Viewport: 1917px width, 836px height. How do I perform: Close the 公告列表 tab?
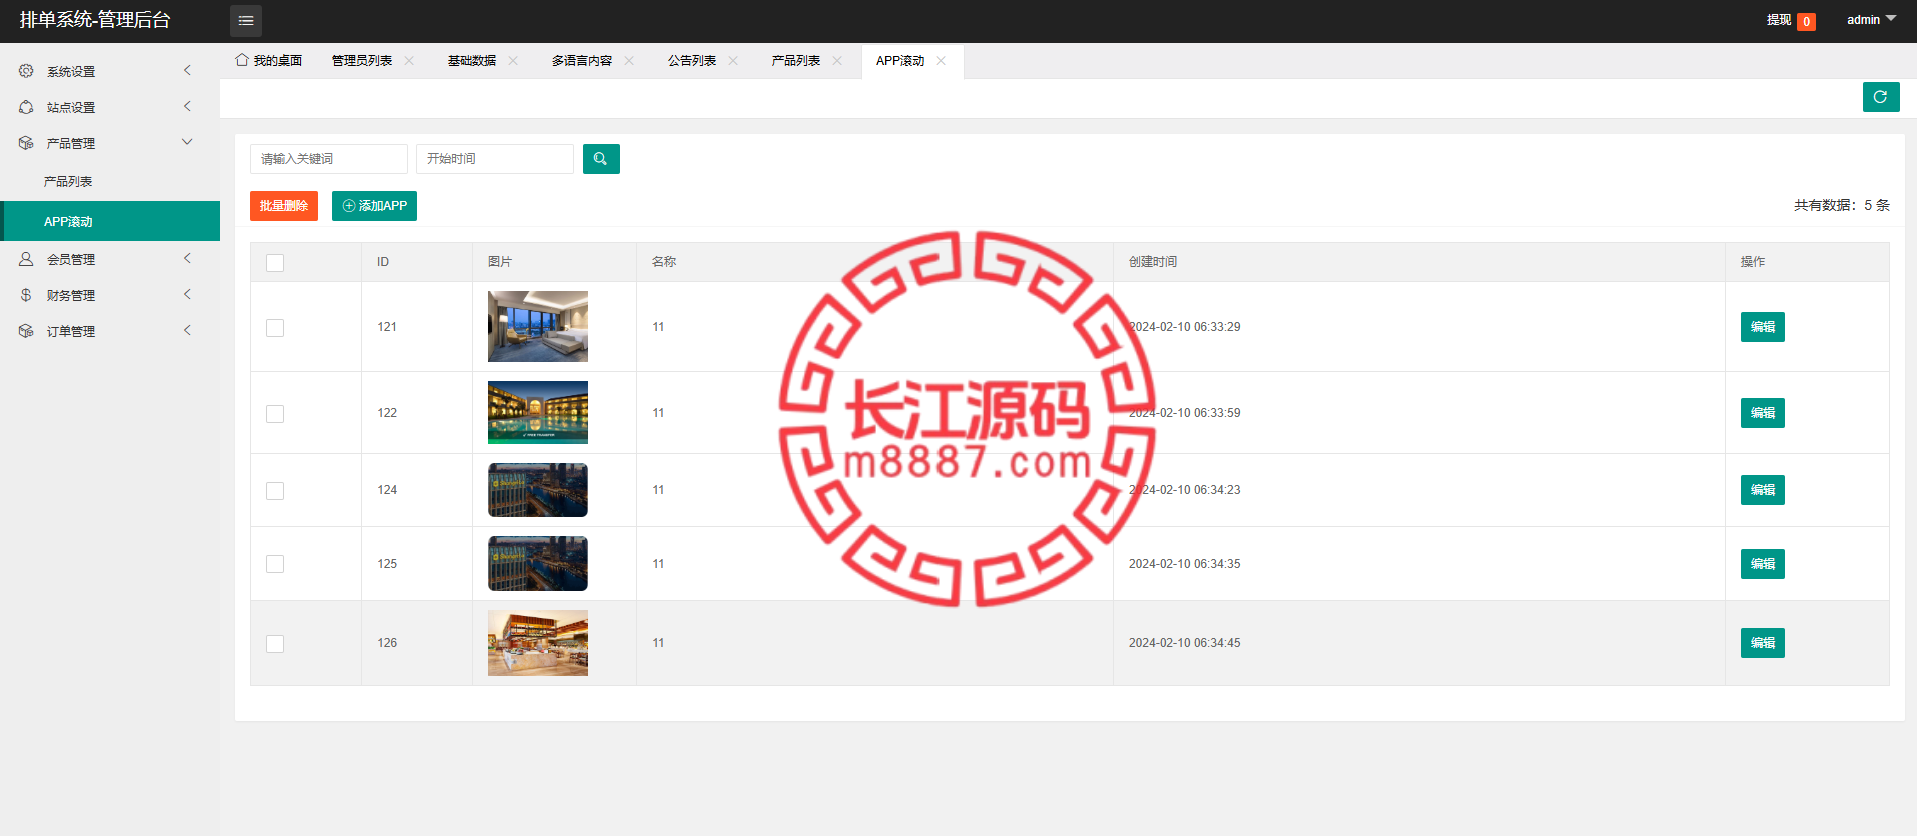click(x=733, y=61)
